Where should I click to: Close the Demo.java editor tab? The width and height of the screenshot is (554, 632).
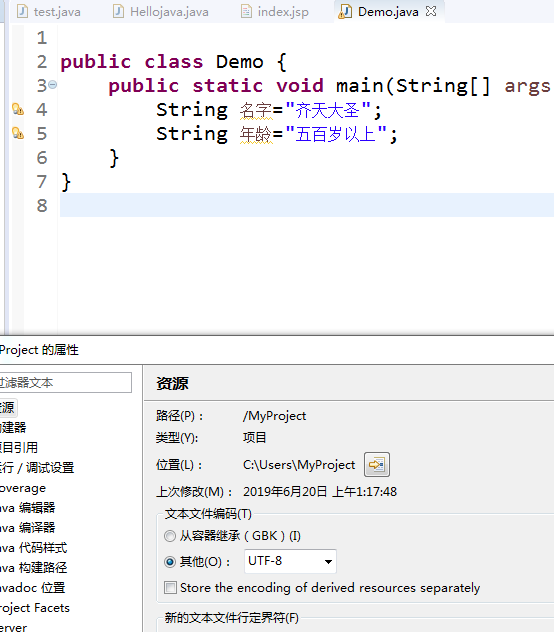click(x=431, y=11)
